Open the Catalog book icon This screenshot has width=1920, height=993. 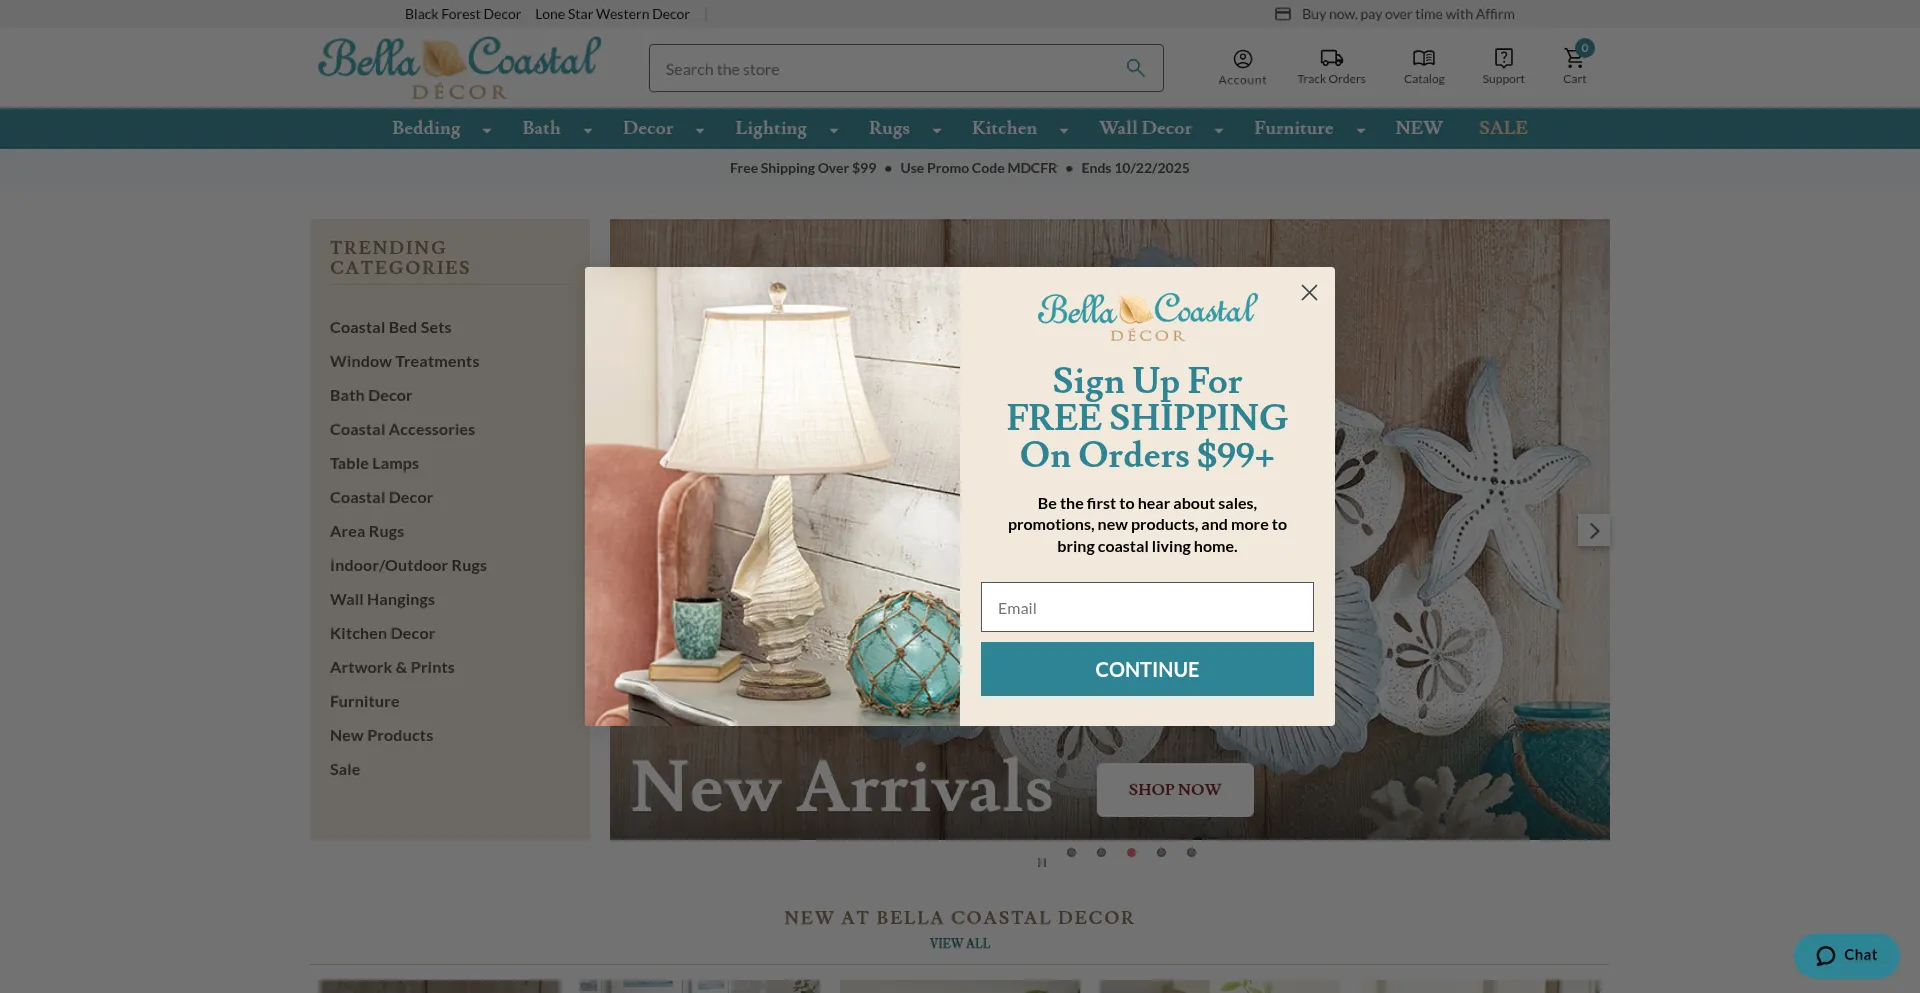[1423, 58]
